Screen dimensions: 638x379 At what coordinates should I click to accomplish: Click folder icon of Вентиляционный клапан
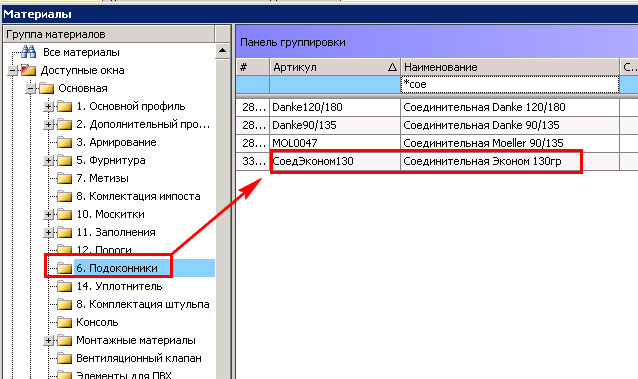64,358
